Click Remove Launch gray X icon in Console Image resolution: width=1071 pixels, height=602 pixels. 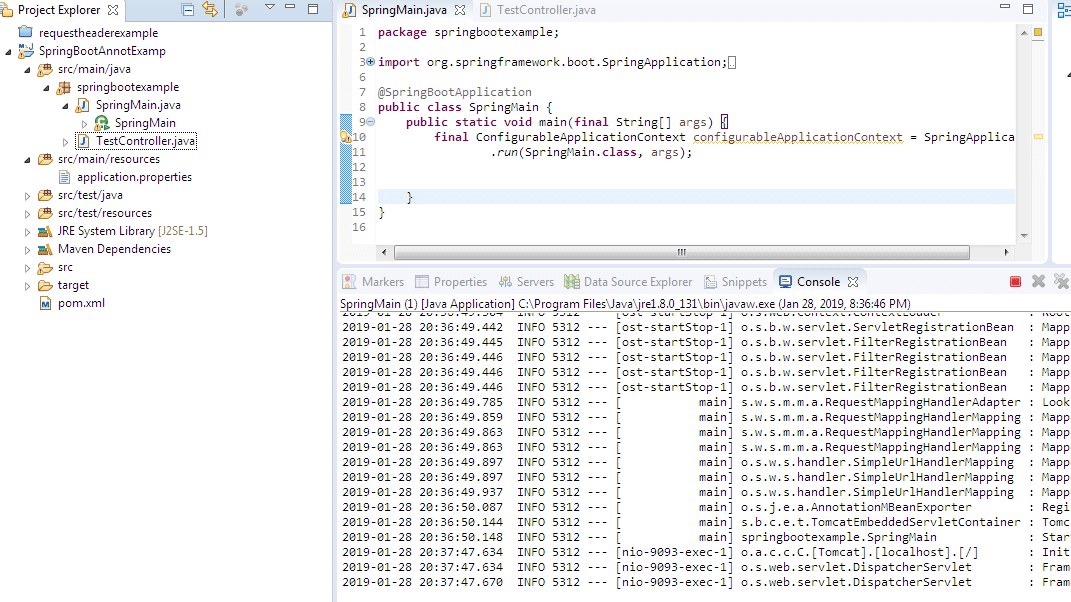[1038, 282]
